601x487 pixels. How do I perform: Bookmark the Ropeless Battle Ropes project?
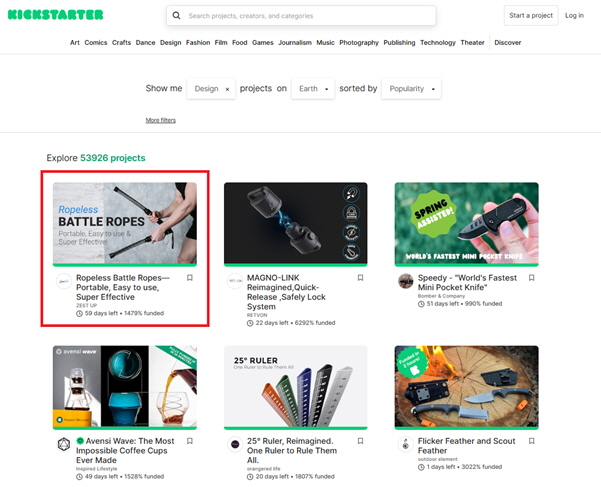point(190,278)
